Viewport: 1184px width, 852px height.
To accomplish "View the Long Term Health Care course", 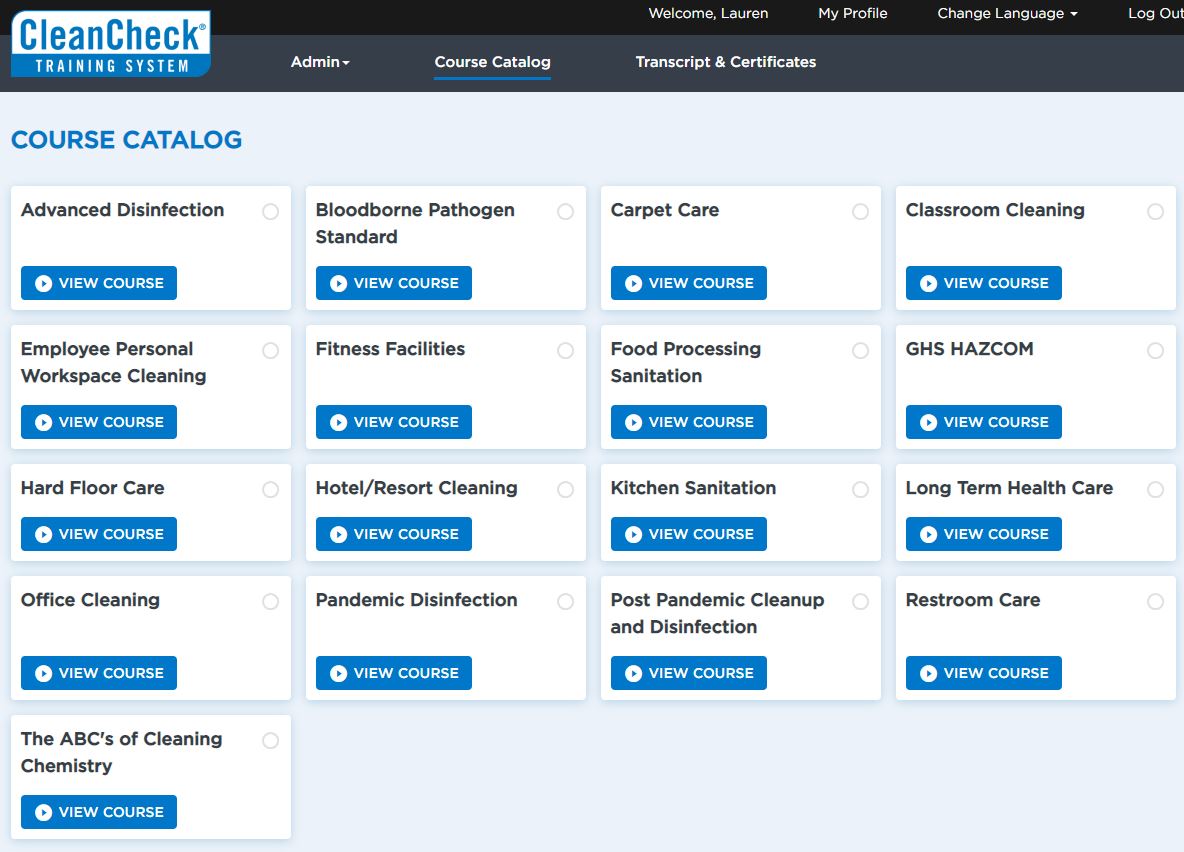I will (984, 533).
